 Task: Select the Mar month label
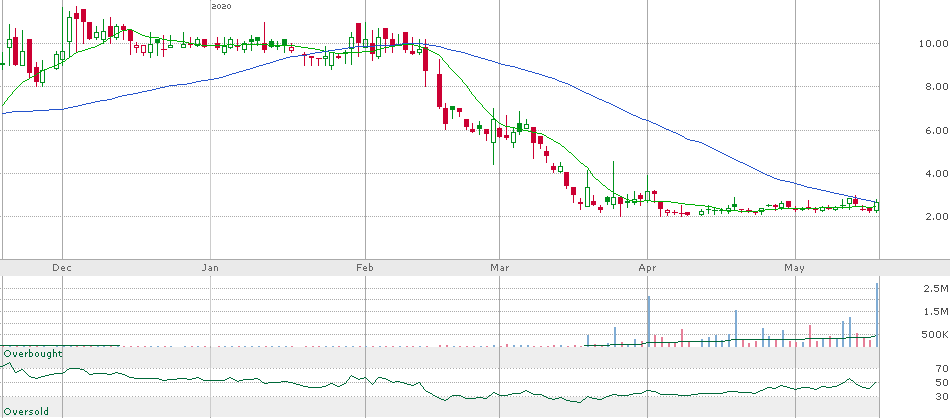pos(499,268)
